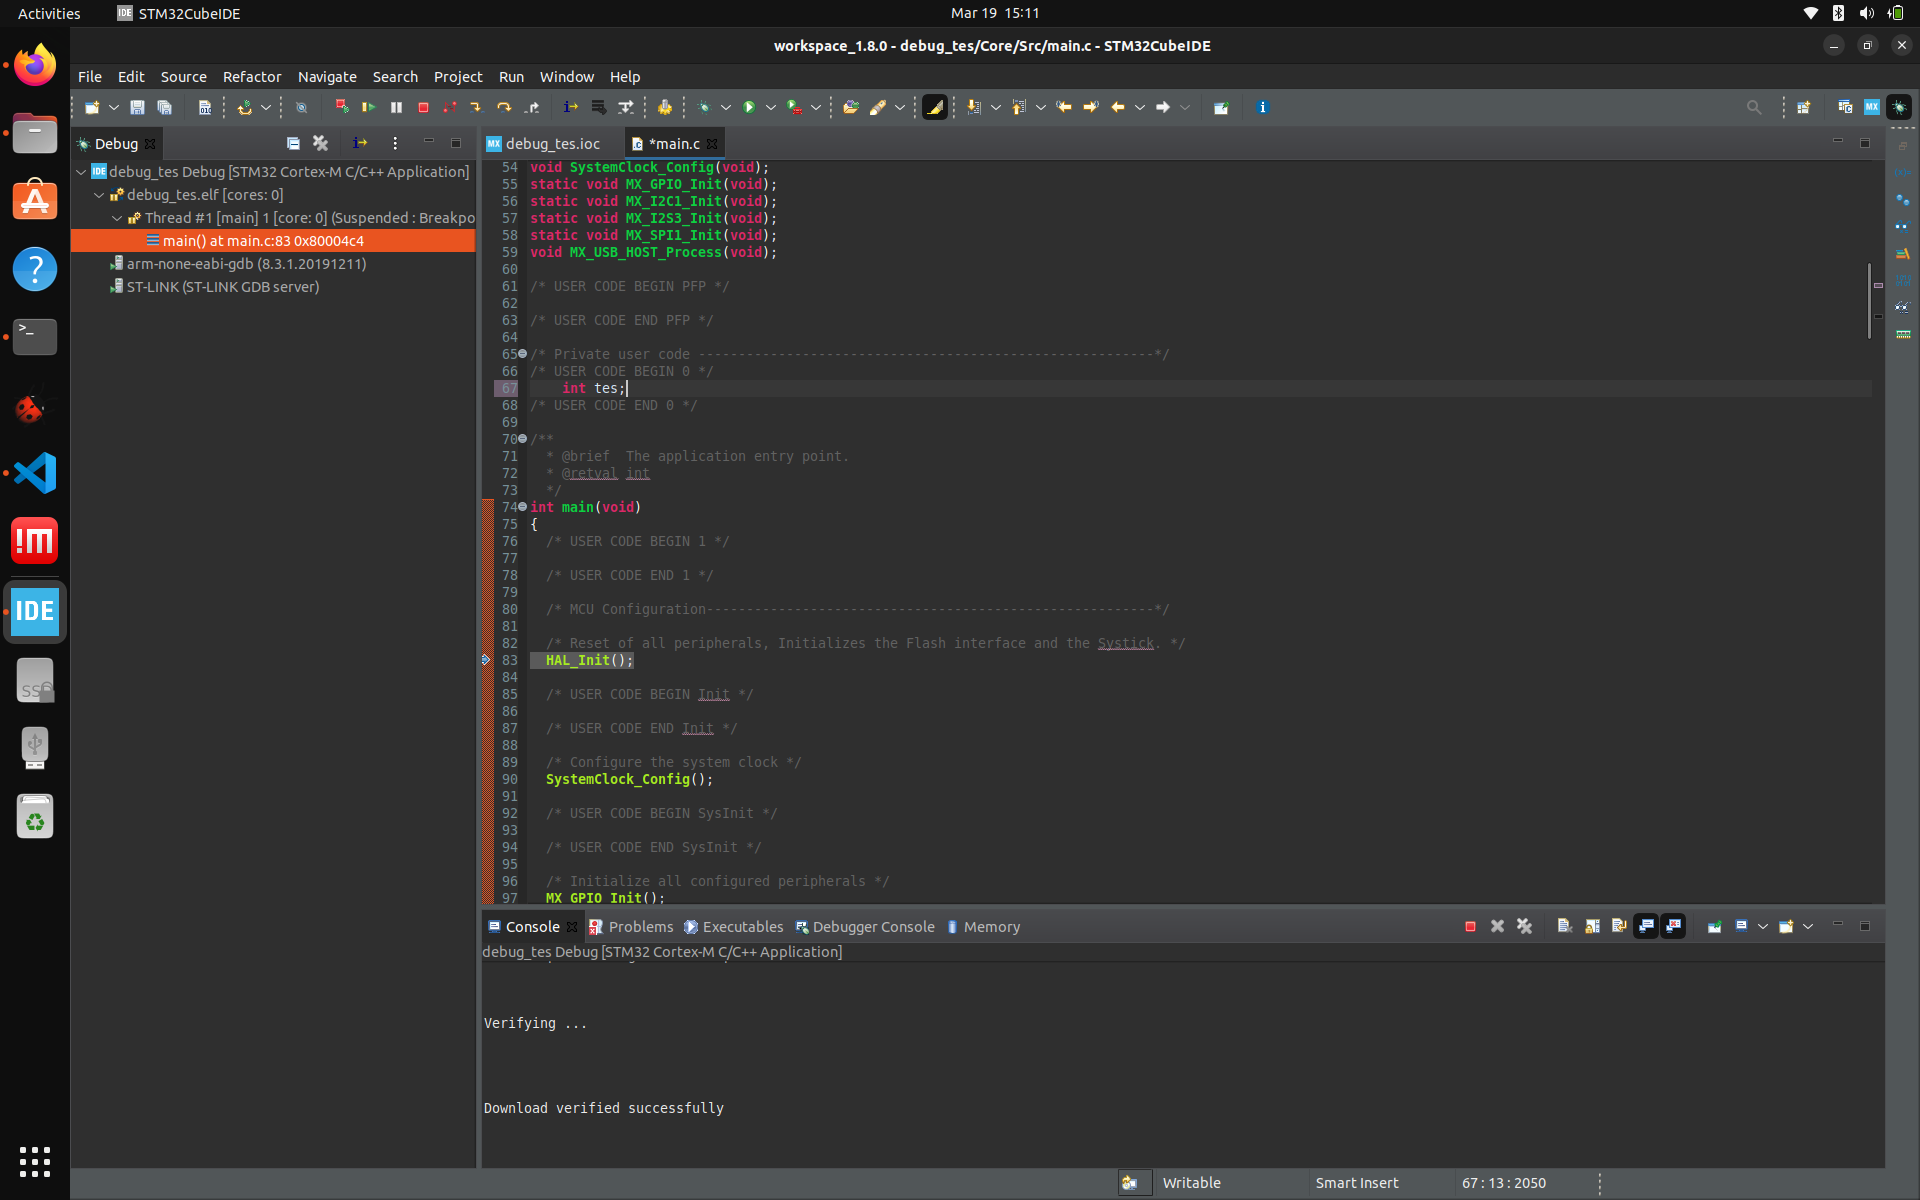Click the Step Over icon
Image resolution: width=1920 pixels, height=1200 pixels.
(x=504, y=108)
